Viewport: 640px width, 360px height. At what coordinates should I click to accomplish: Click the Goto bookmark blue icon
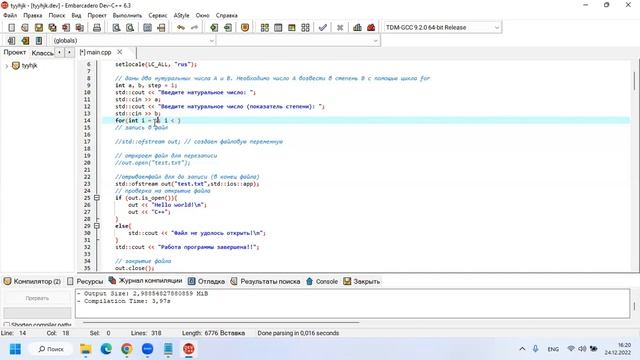coord(39,40)
